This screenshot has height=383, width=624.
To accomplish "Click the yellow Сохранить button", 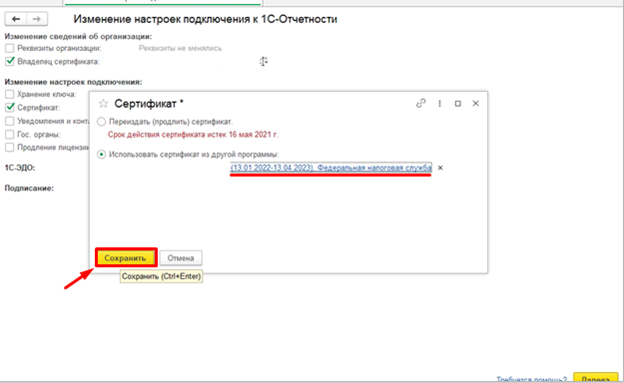I will pos(125,258).
